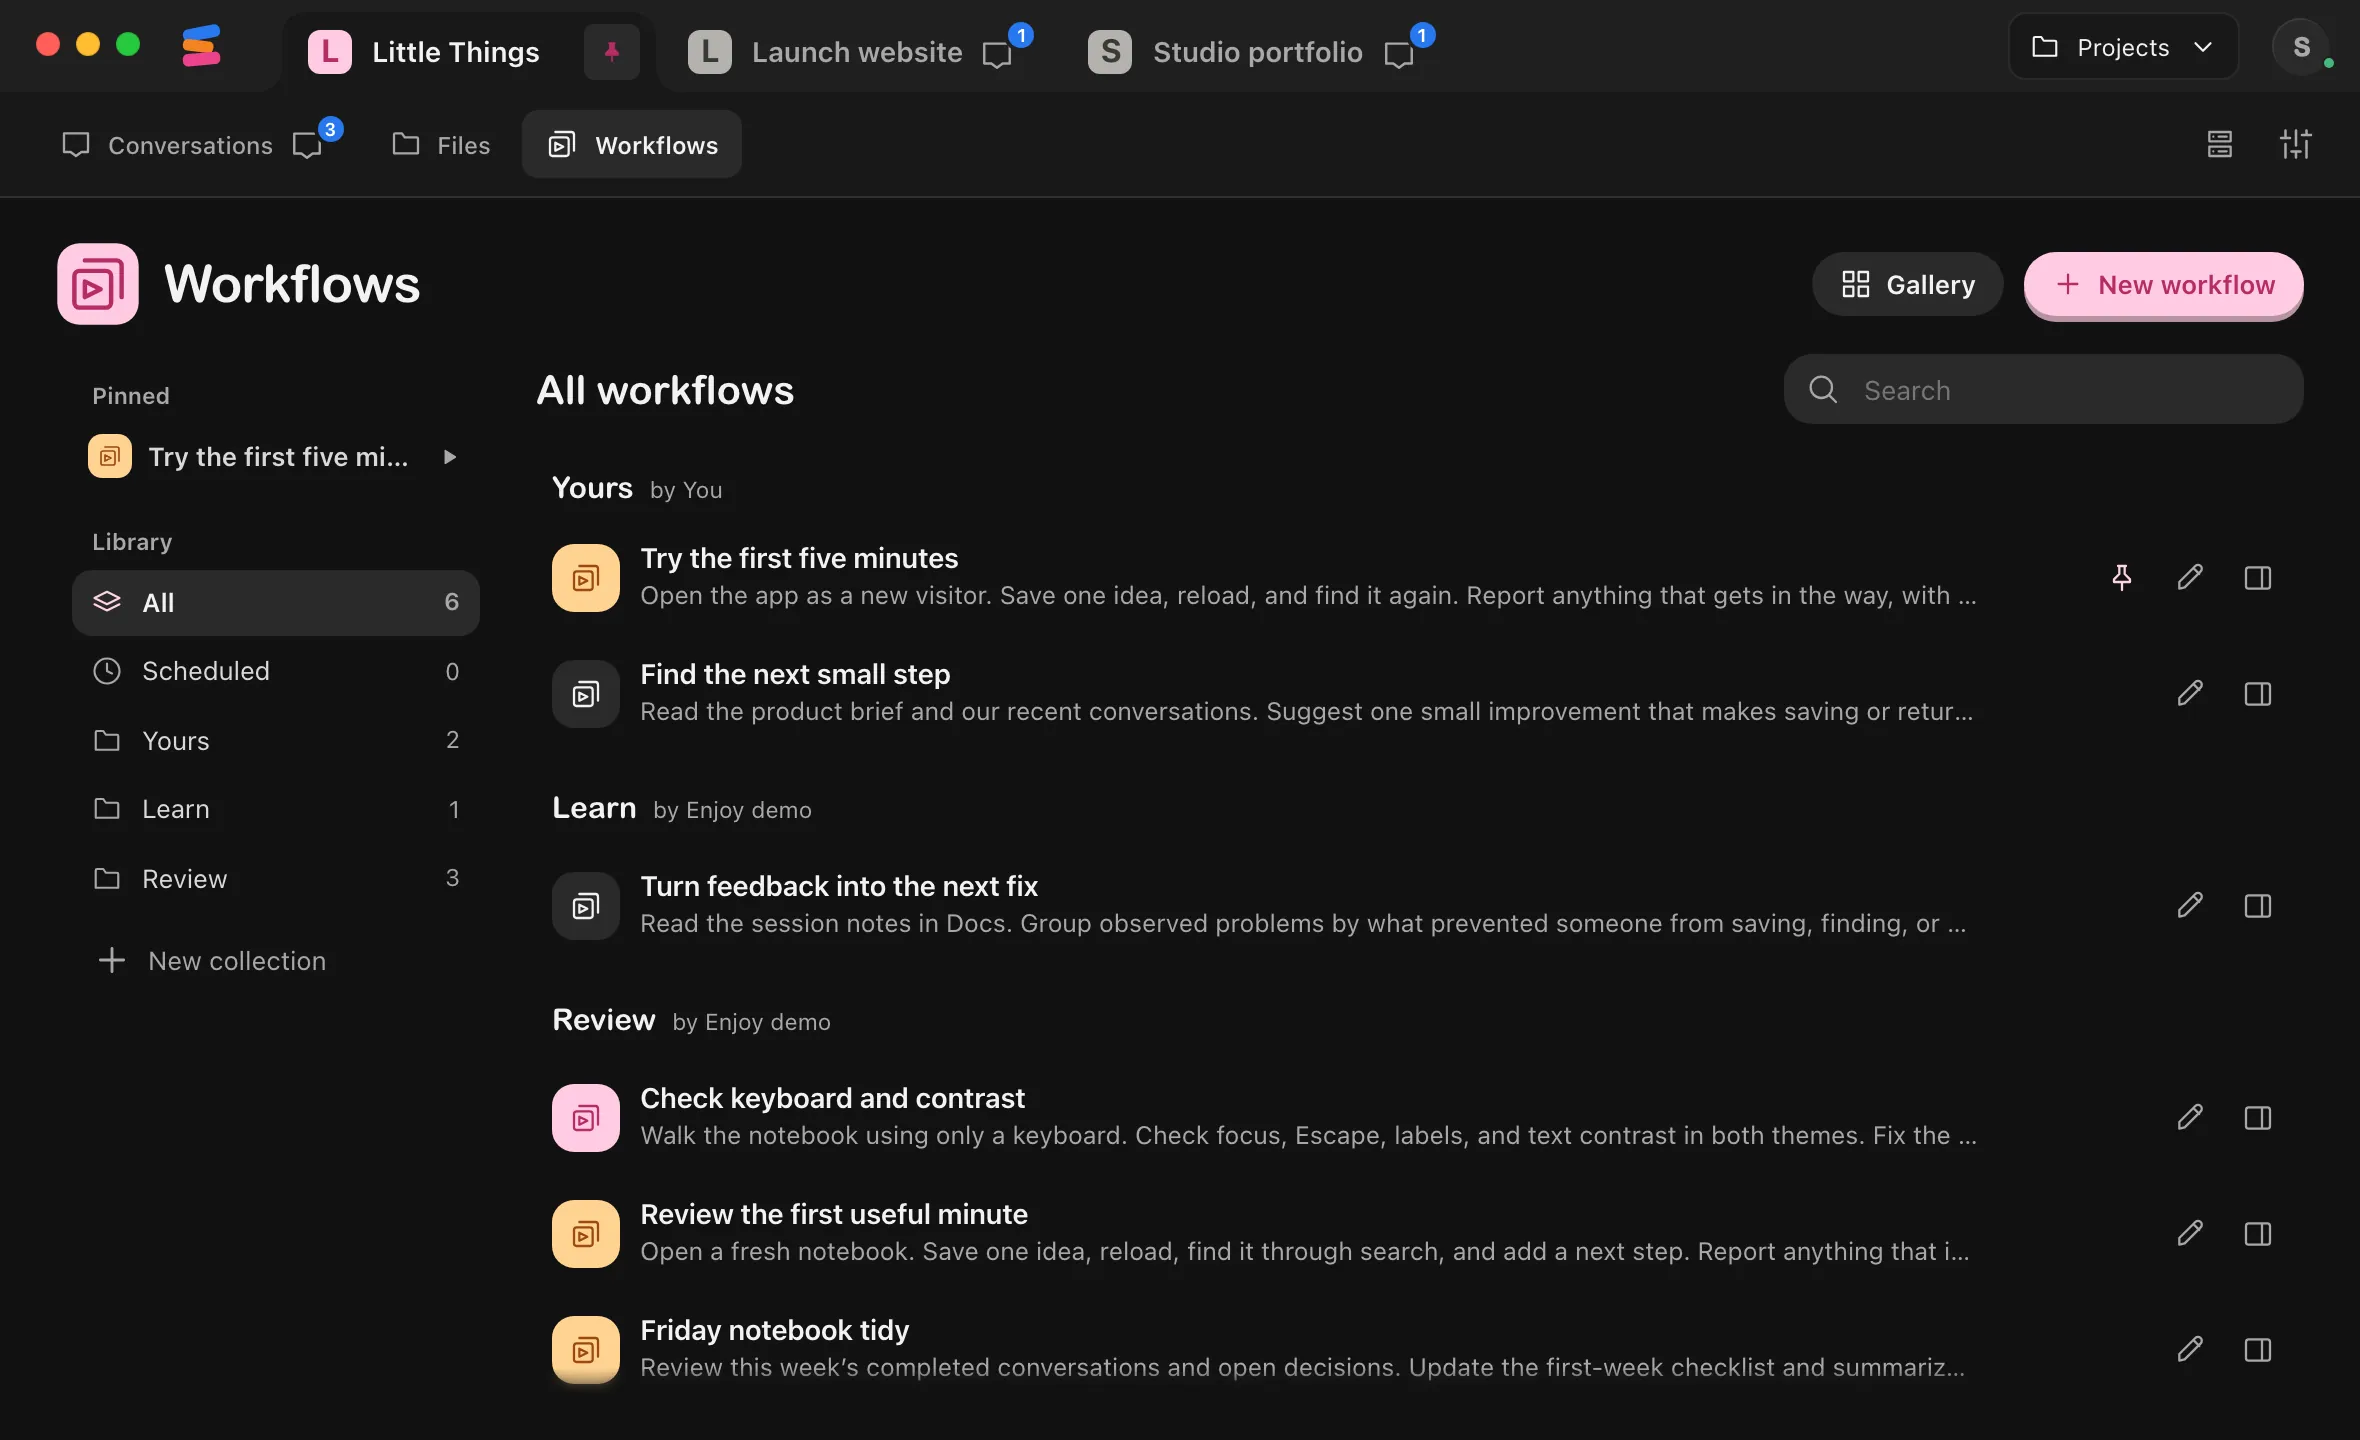Open side panel for Try the first five minutes
The height and width of the screenshot is (1440, 2360).
(2257, 577)
